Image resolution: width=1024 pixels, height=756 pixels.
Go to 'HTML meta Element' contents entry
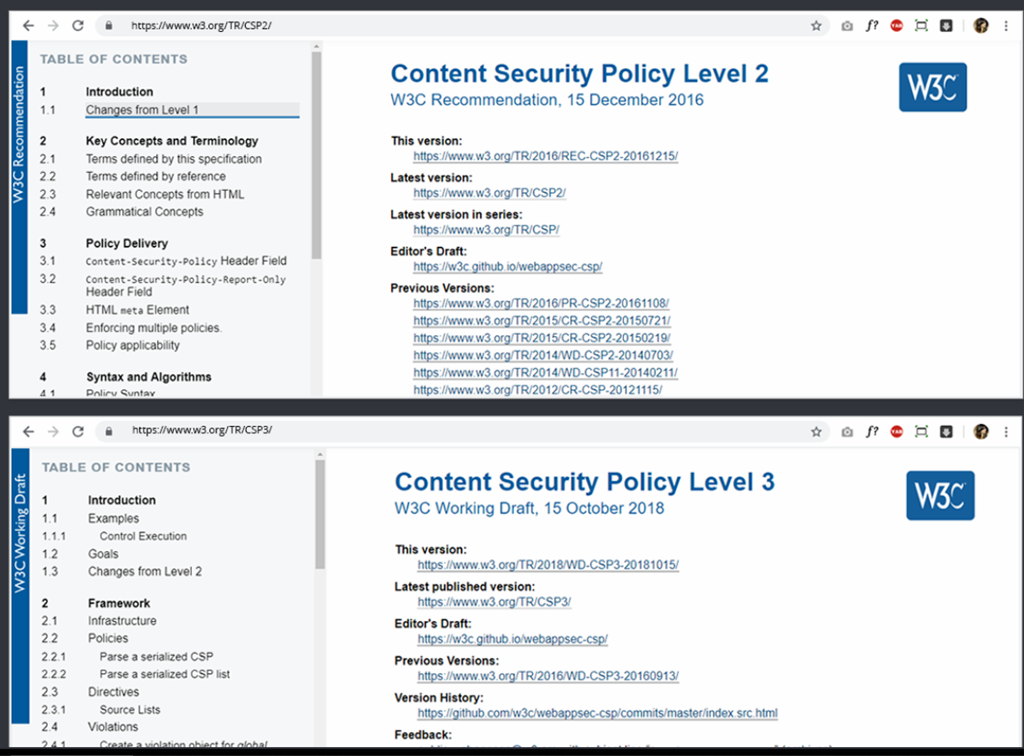[x=137, y=310]
